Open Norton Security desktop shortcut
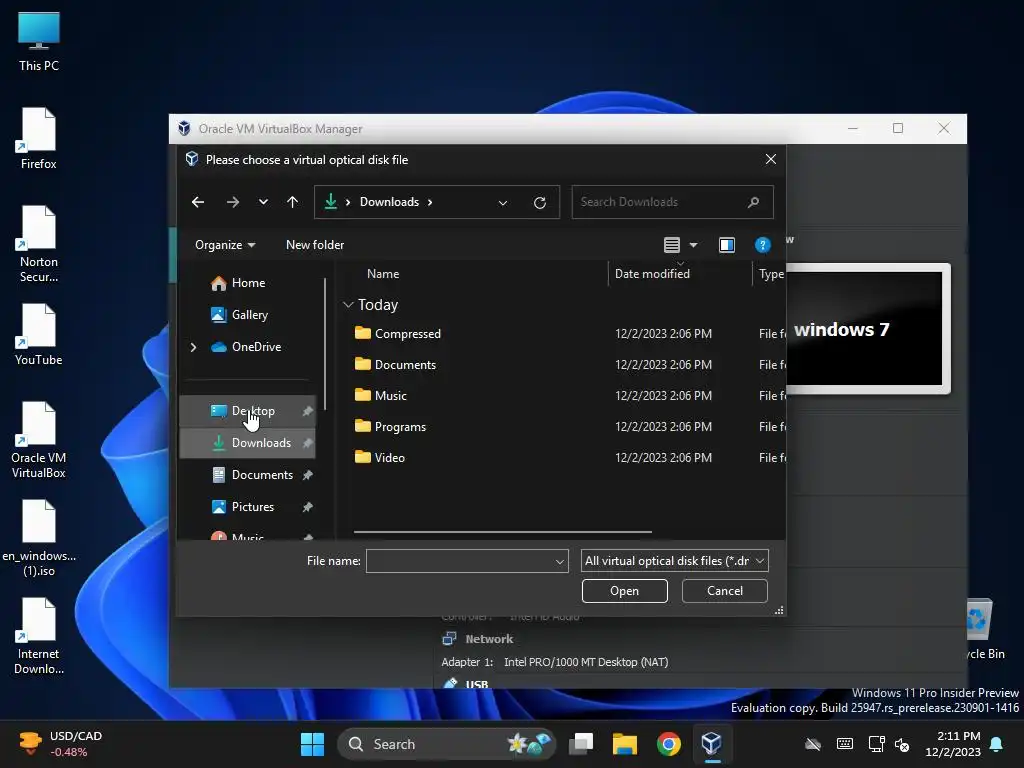Image resolution: width=1024 pixels, height=768 pixels. [39, 244]
